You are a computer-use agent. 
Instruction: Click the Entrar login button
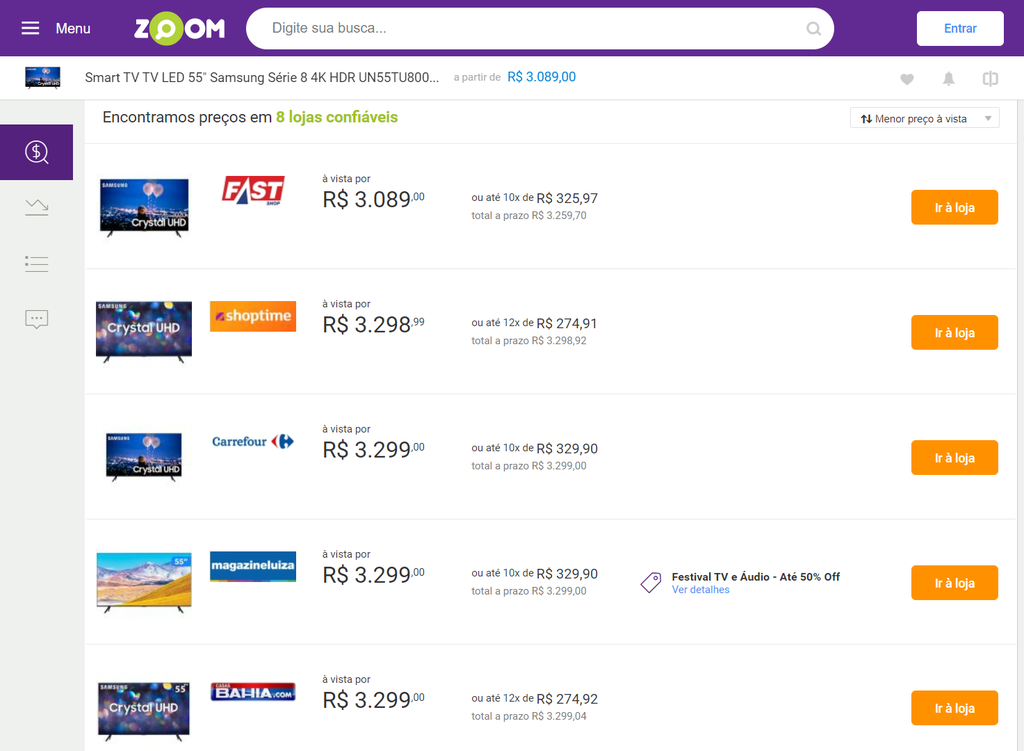959,28
